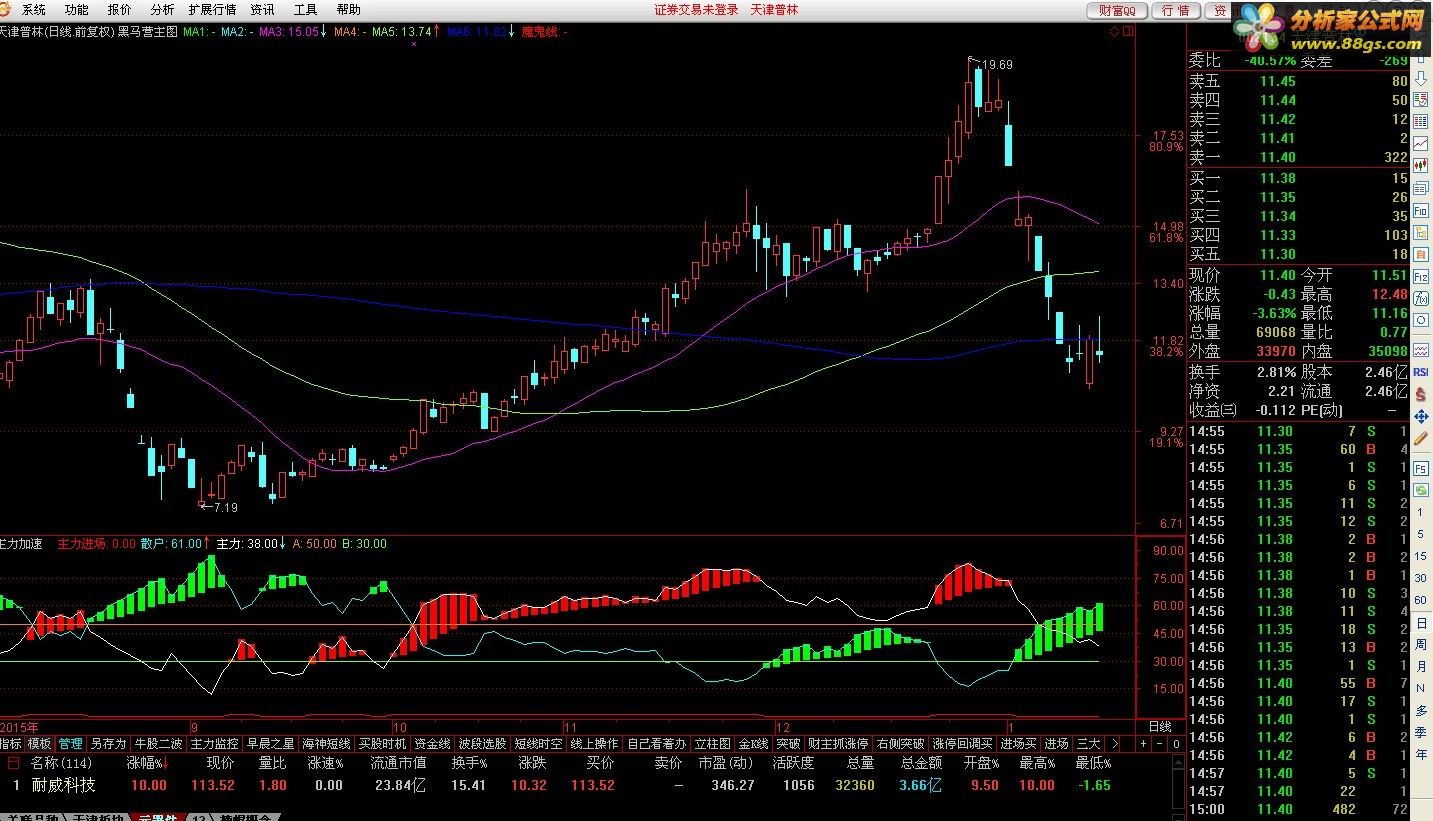Select the 财主抓涨停 indicator
The width and height of the screenshot is (1433, 821).
[838, 744]
